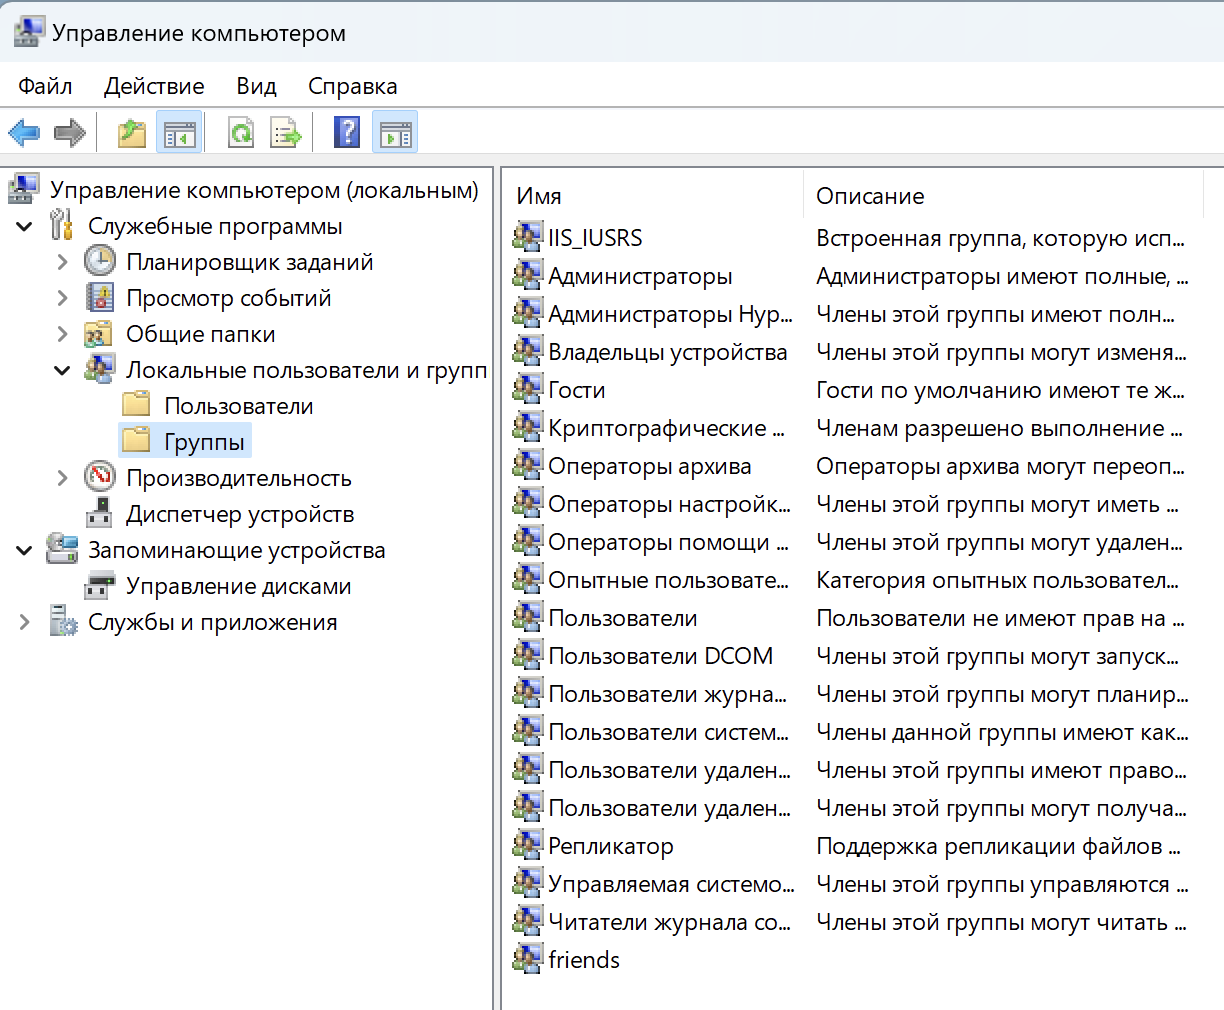Viewport: 1224px width, 1010px height.
Task: Toggle the Action pane toolbar button
Action: 395,132
